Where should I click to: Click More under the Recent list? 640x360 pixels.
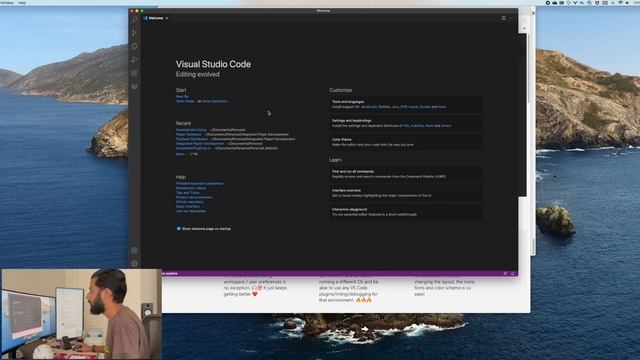point(180,154)
